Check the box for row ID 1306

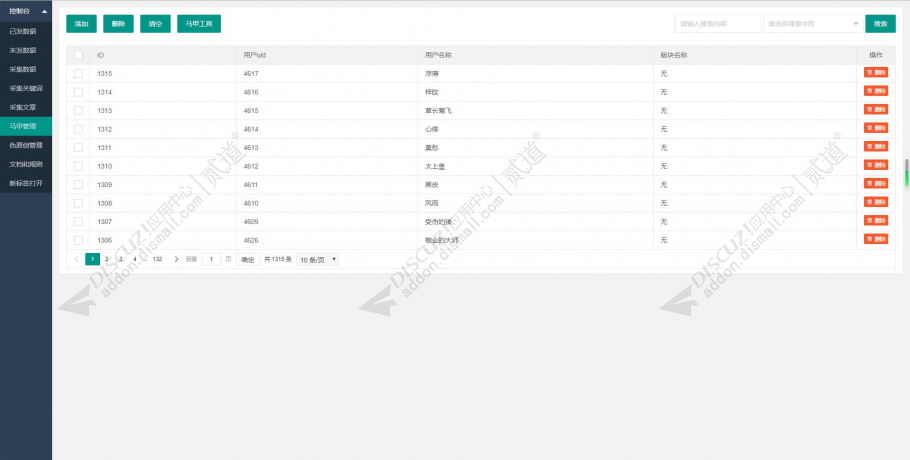[78, 240]
